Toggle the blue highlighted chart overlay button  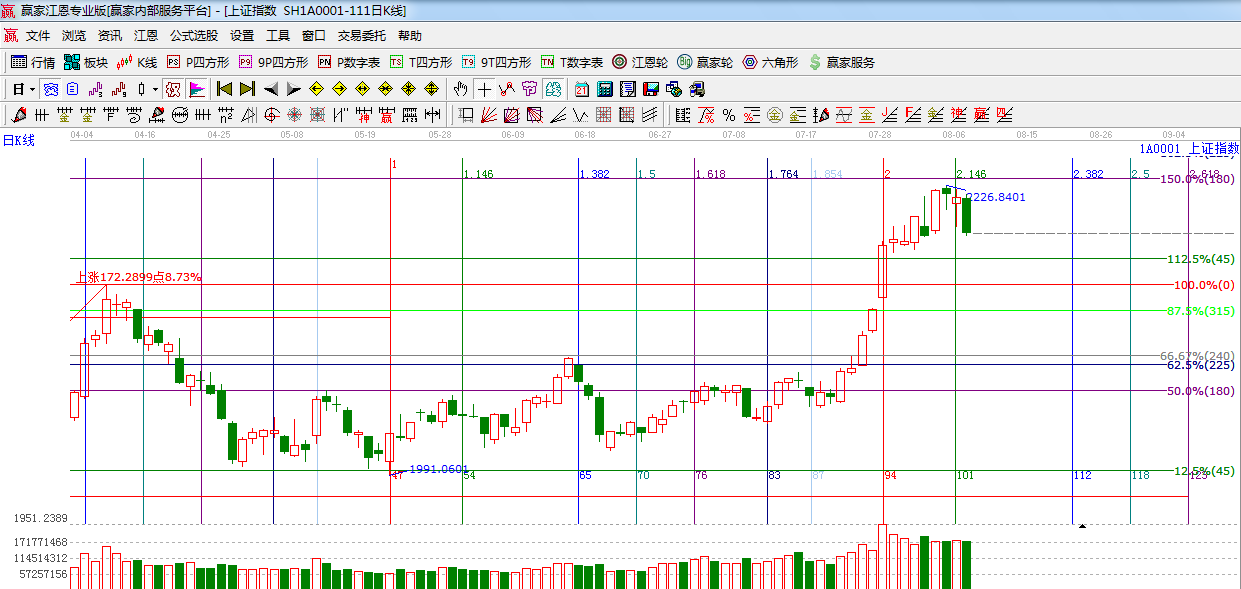click(x=50, y=89)
